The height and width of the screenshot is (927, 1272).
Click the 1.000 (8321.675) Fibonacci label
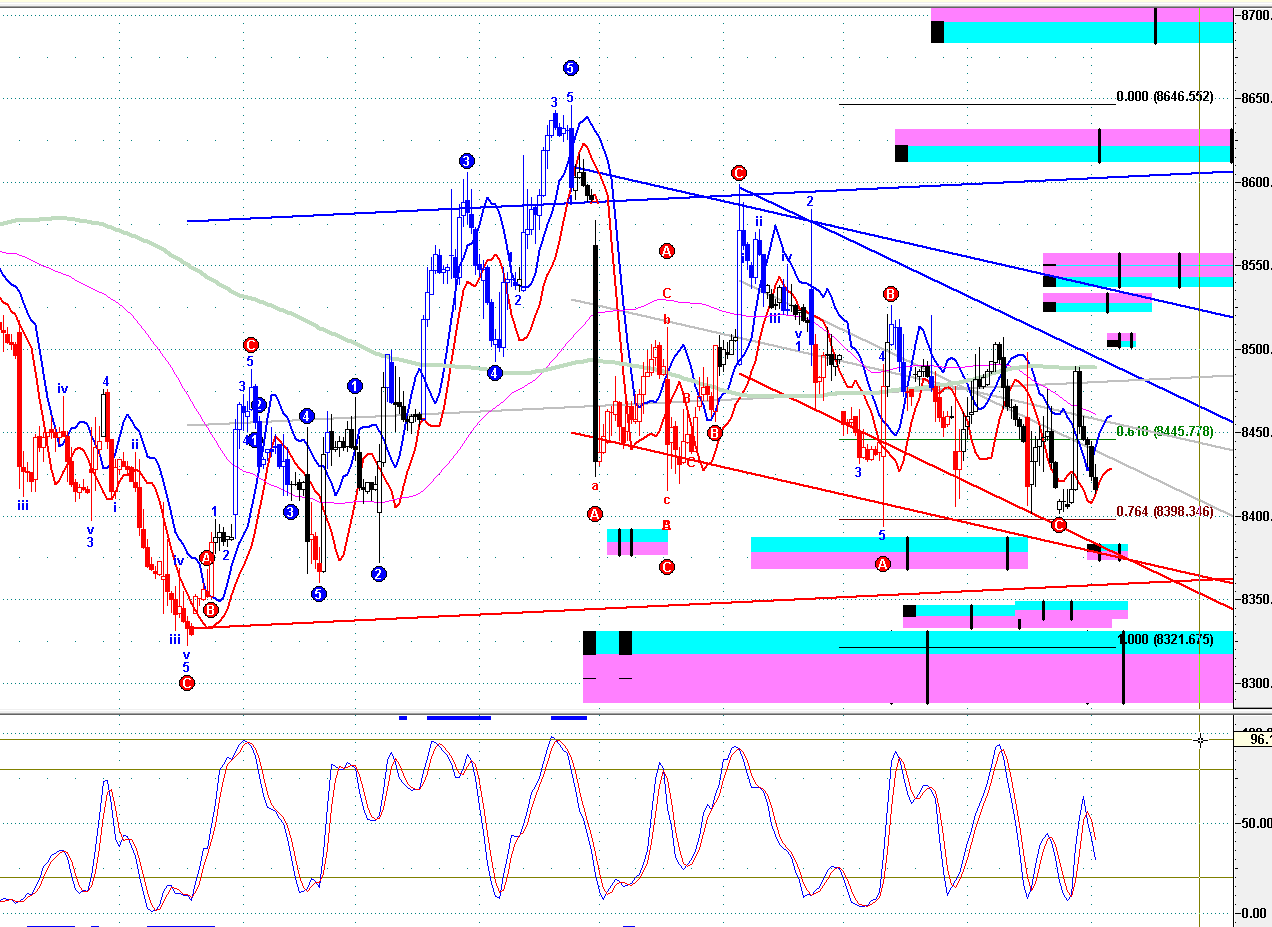[1164, 639]
